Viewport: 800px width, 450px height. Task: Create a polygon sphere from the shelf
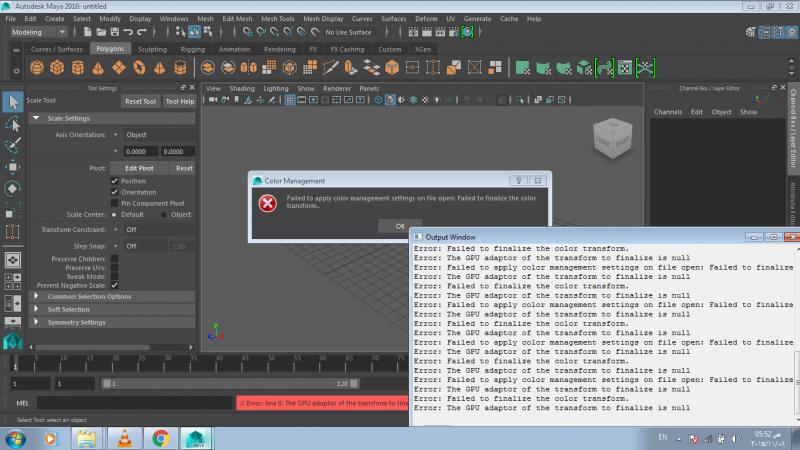37,67
